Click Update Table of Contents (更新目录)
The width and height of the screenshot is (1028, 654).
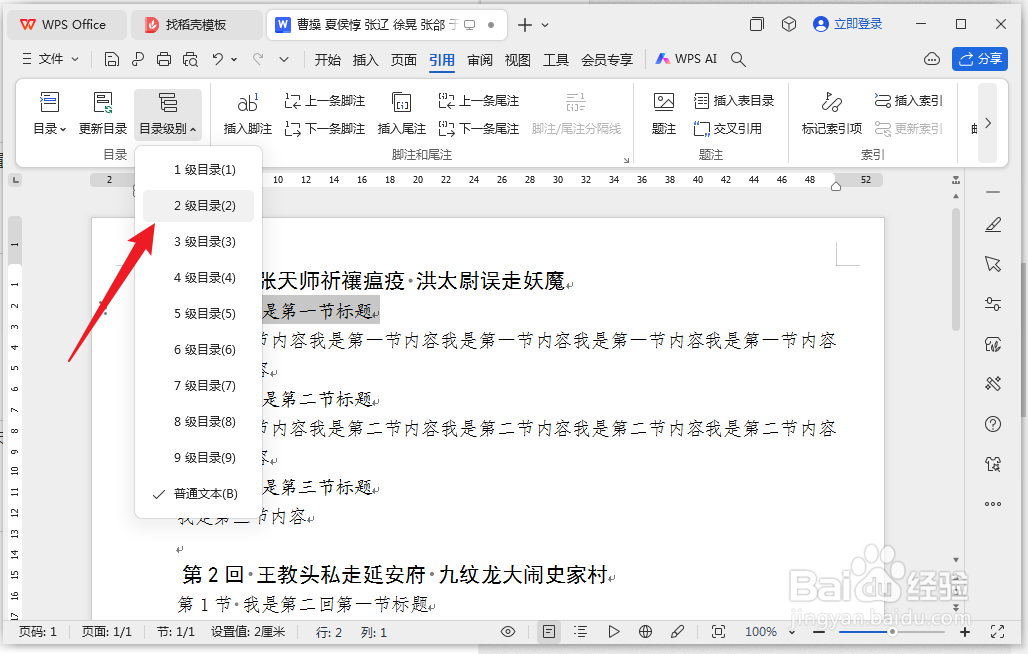pyautogui.click(x=103, y=113)
